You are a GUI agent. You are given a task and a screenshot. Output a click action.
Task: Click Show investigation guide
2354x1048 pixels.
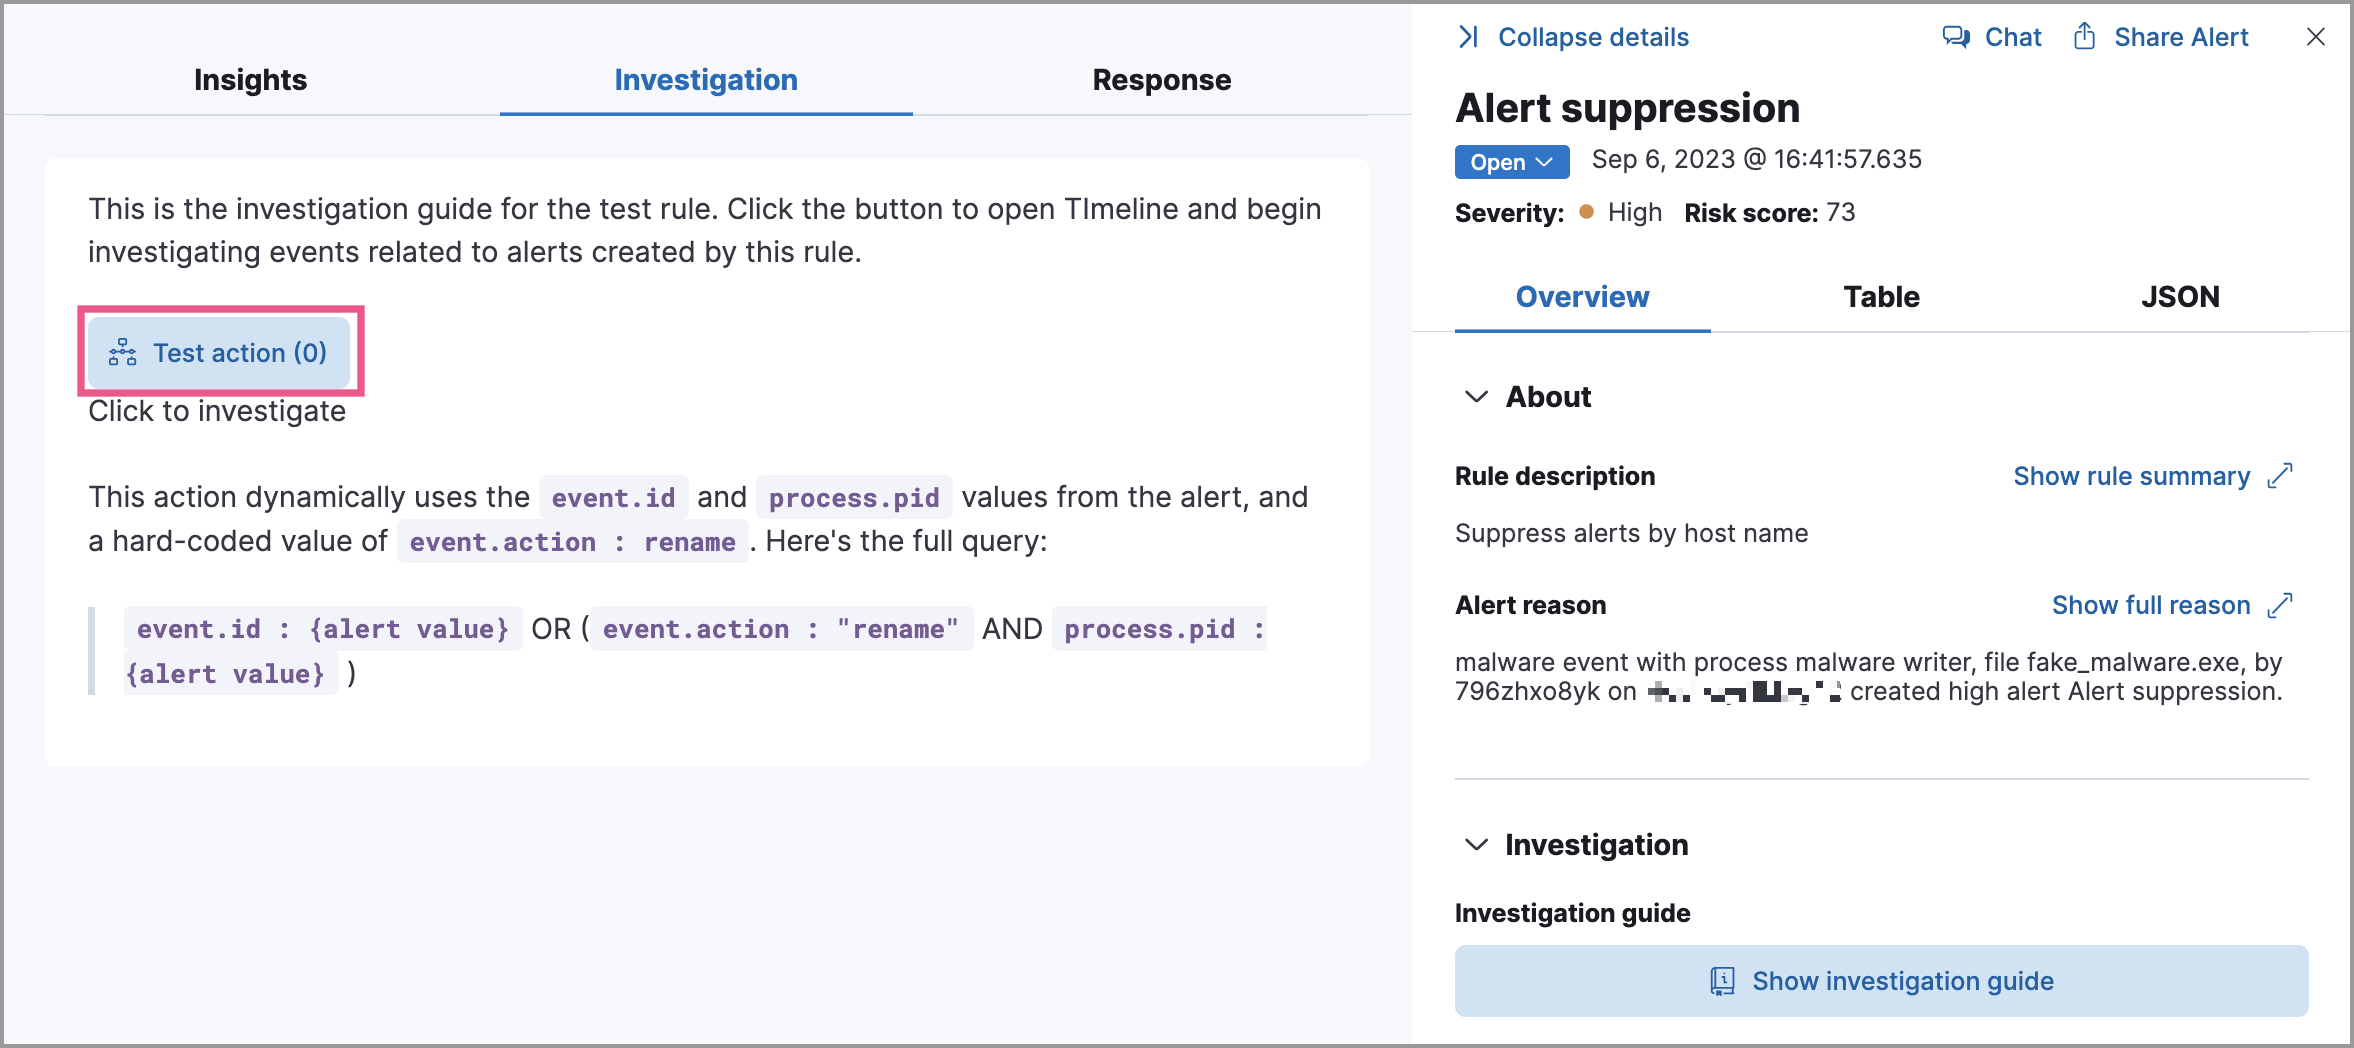coord(1900,981)
